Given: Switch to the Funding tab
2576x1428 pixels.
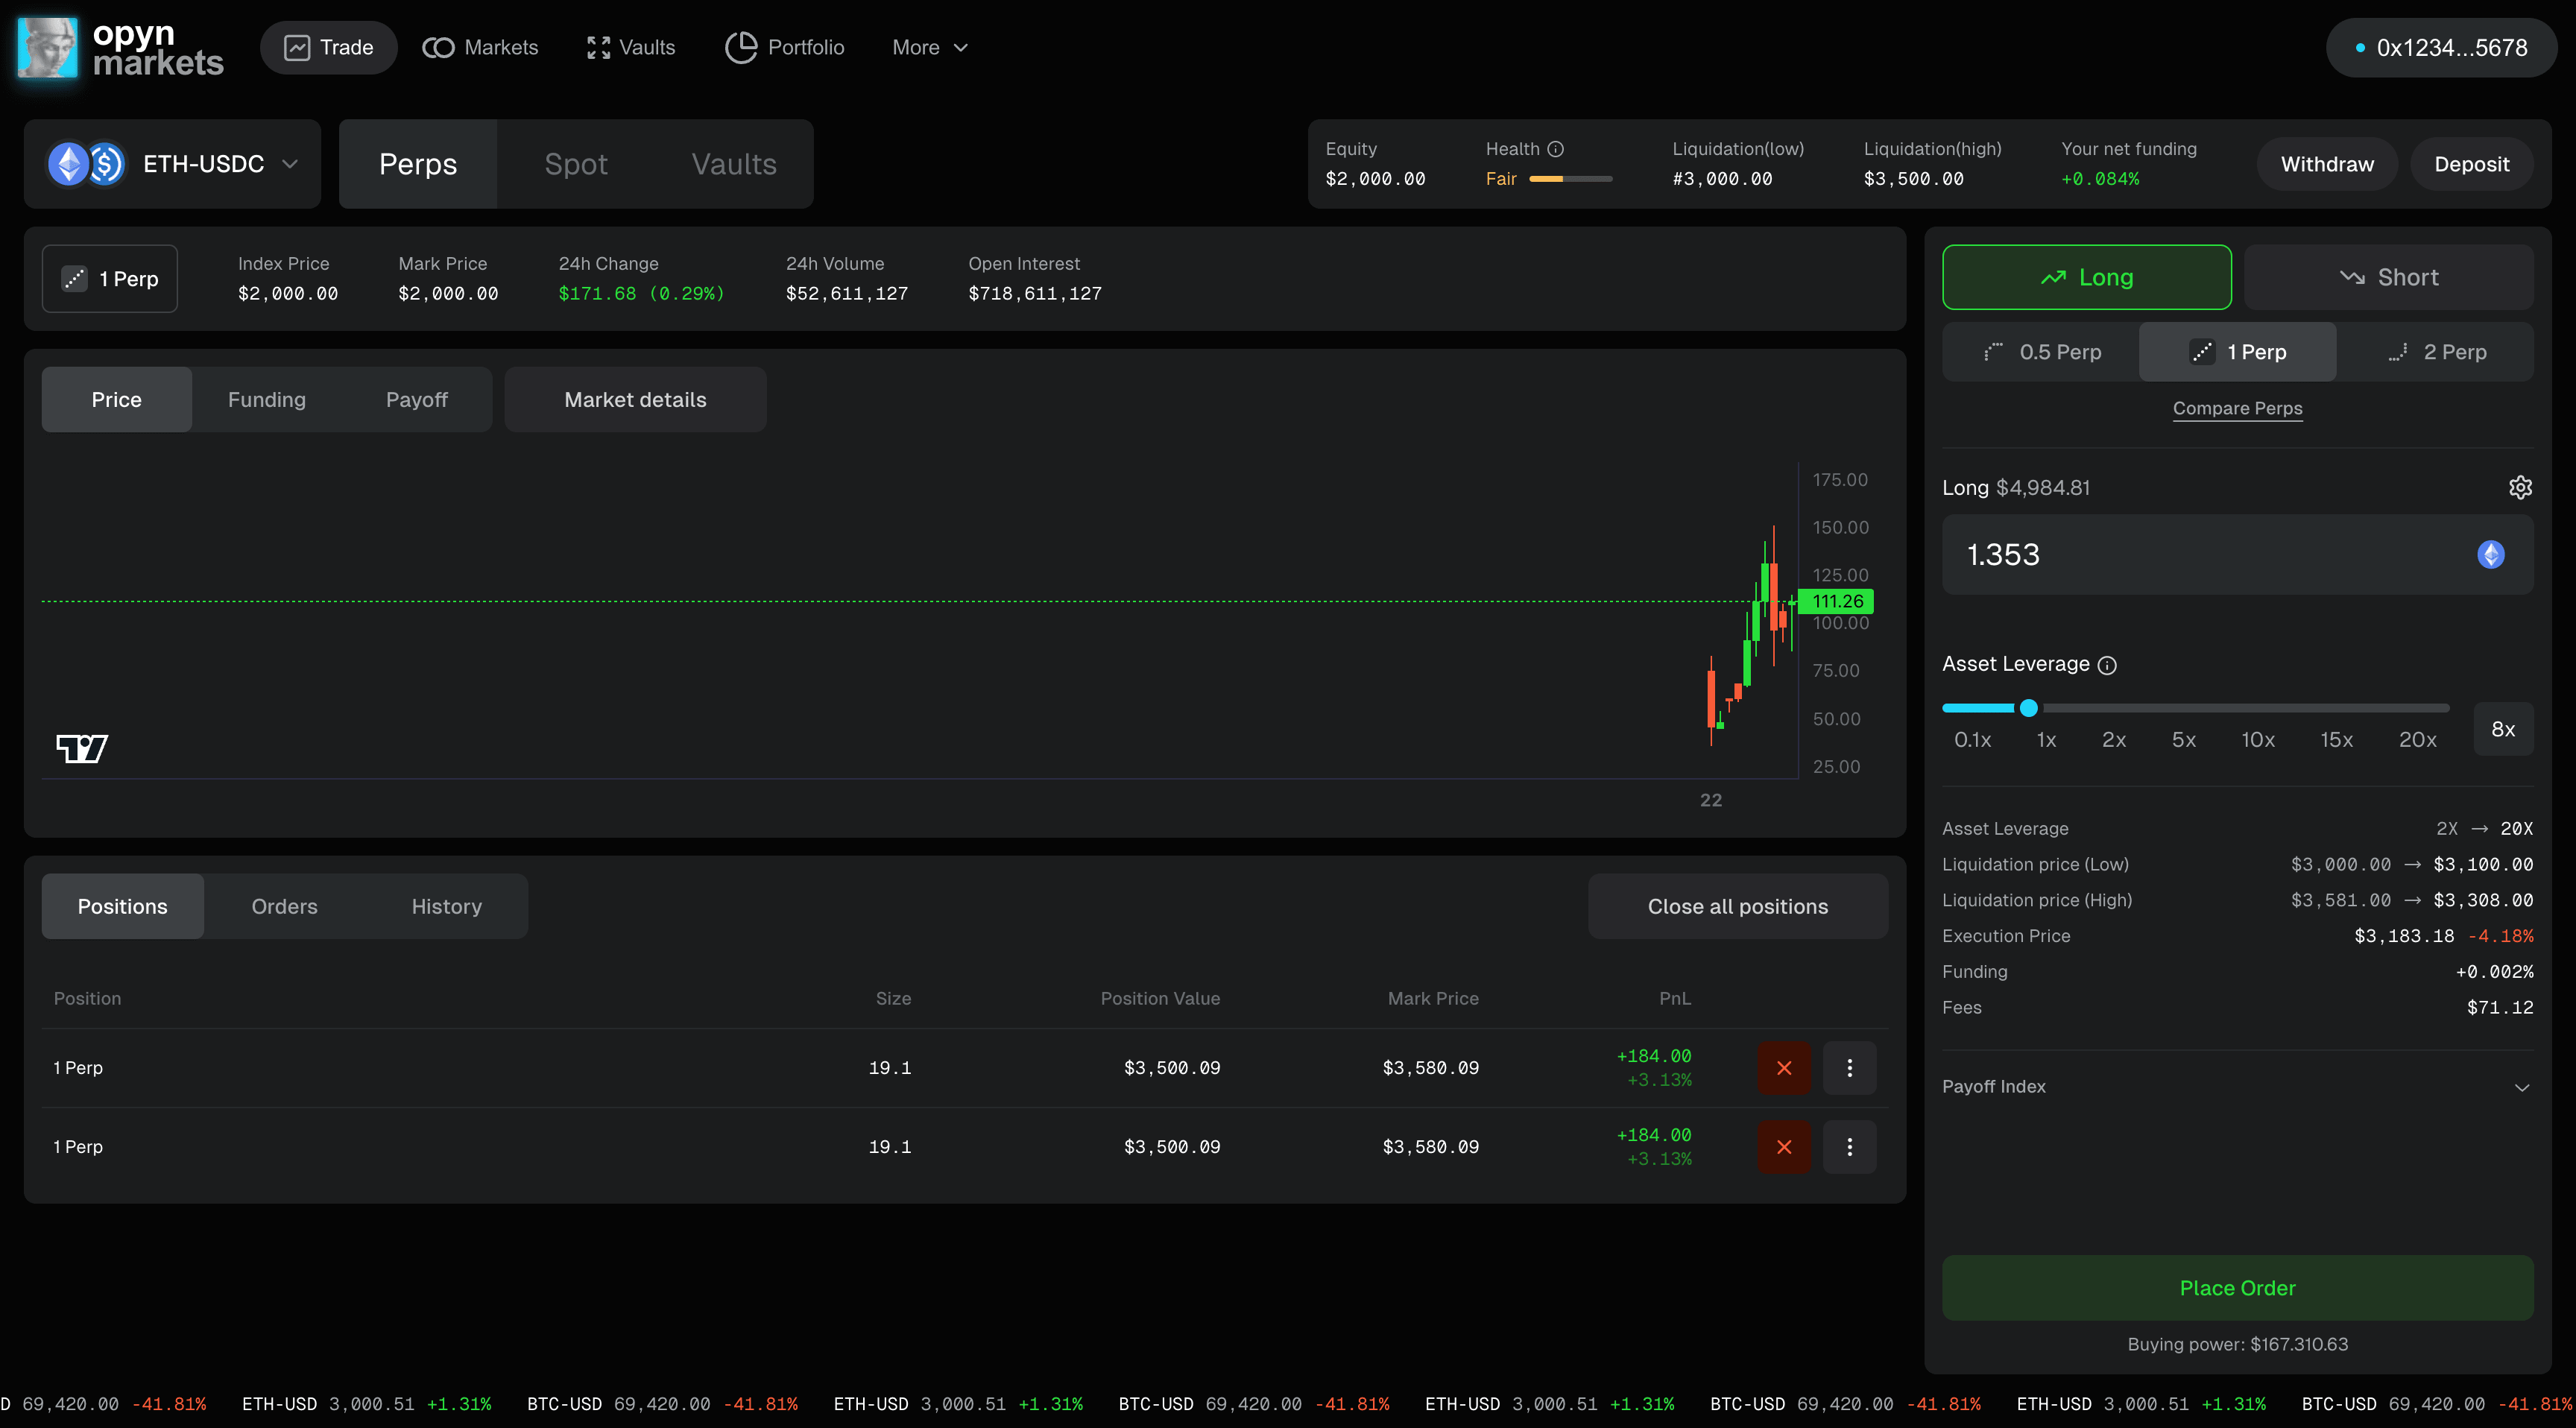Looking at the screenshot, I should pyautogui.click(x=266, y=399).
